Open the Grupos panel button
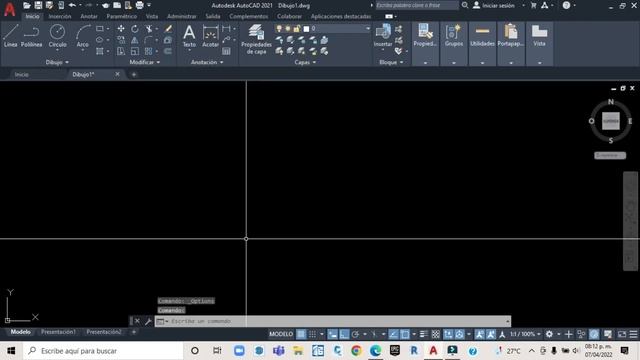 pyautogui.click(x=454, y=43)
